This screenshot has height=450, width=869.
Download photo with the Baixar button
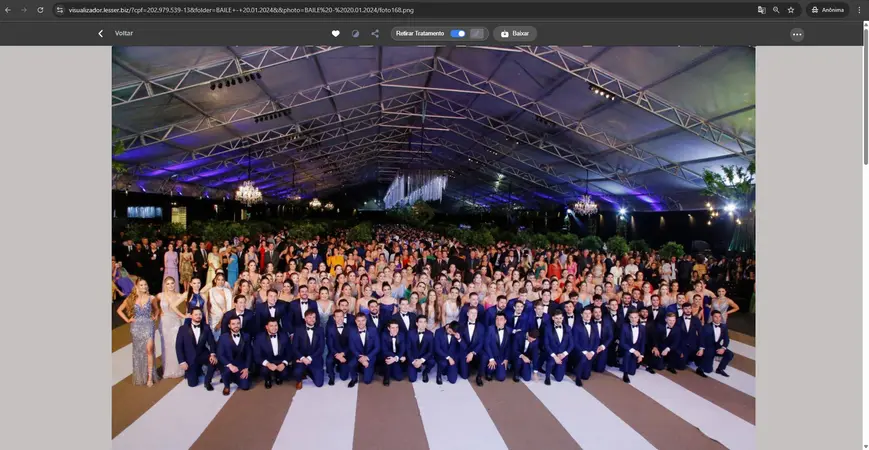pos(514,33)
